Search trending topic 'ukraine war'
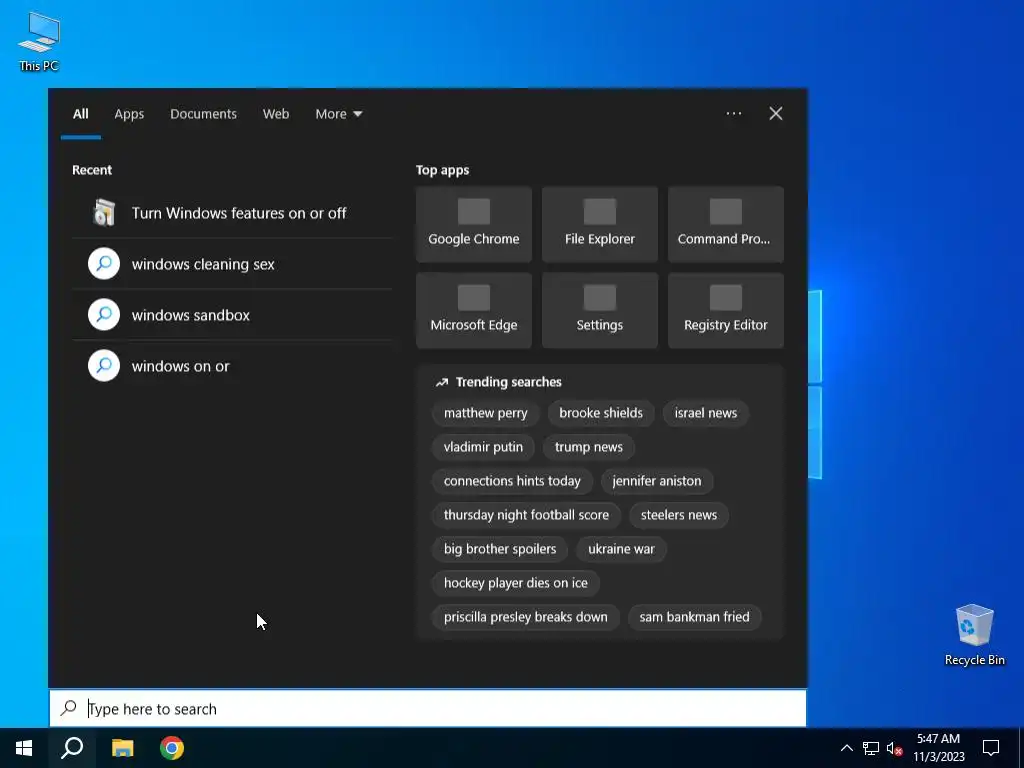Screen dimensions: 1024x768 pos(621,549)
